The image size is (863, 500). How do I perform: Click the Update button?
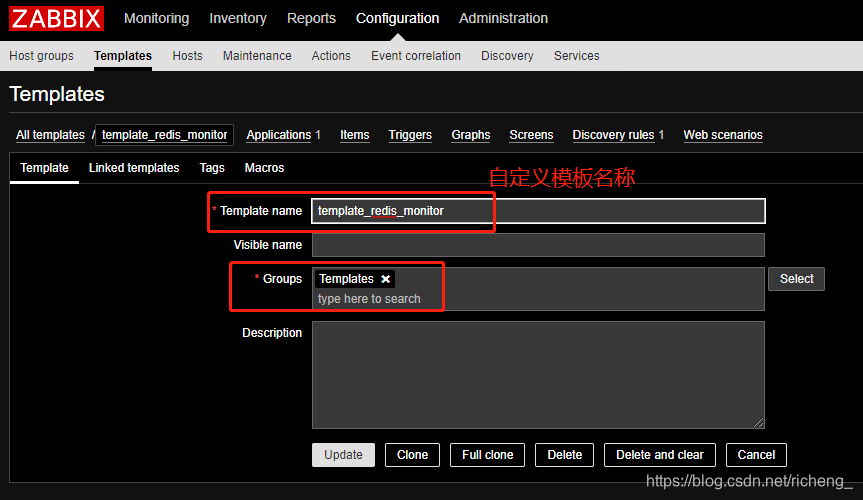pyautogui.click(x=343, y=455)
